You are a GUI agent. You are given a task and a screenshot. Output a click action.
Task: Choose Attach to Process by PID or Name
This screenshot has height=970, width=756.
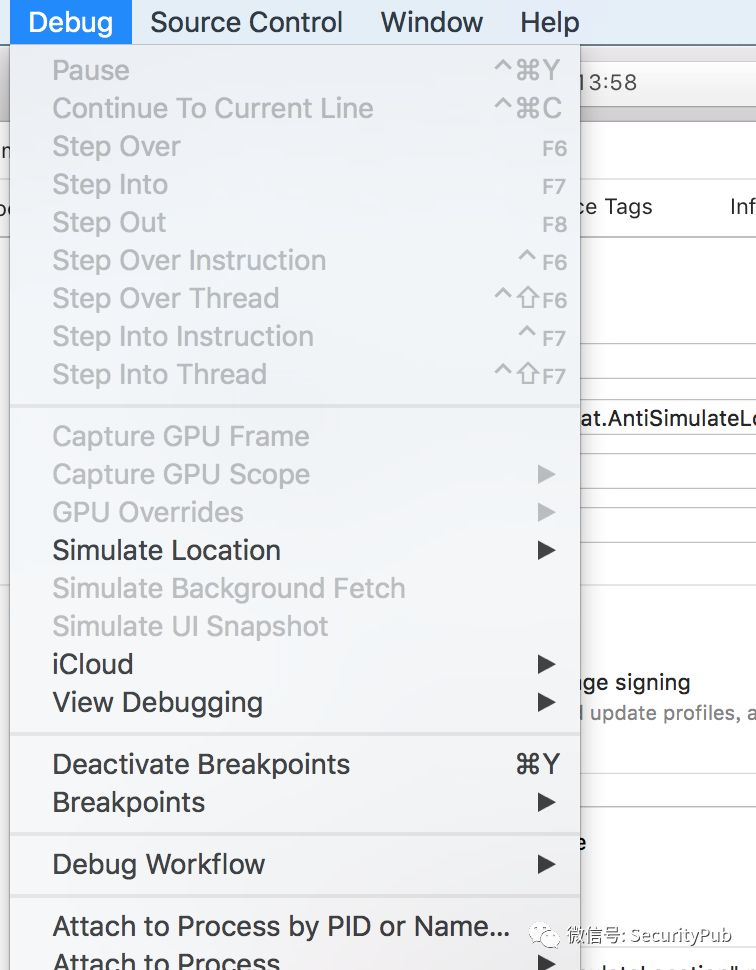pyautogui.click(x=281, y=927)
